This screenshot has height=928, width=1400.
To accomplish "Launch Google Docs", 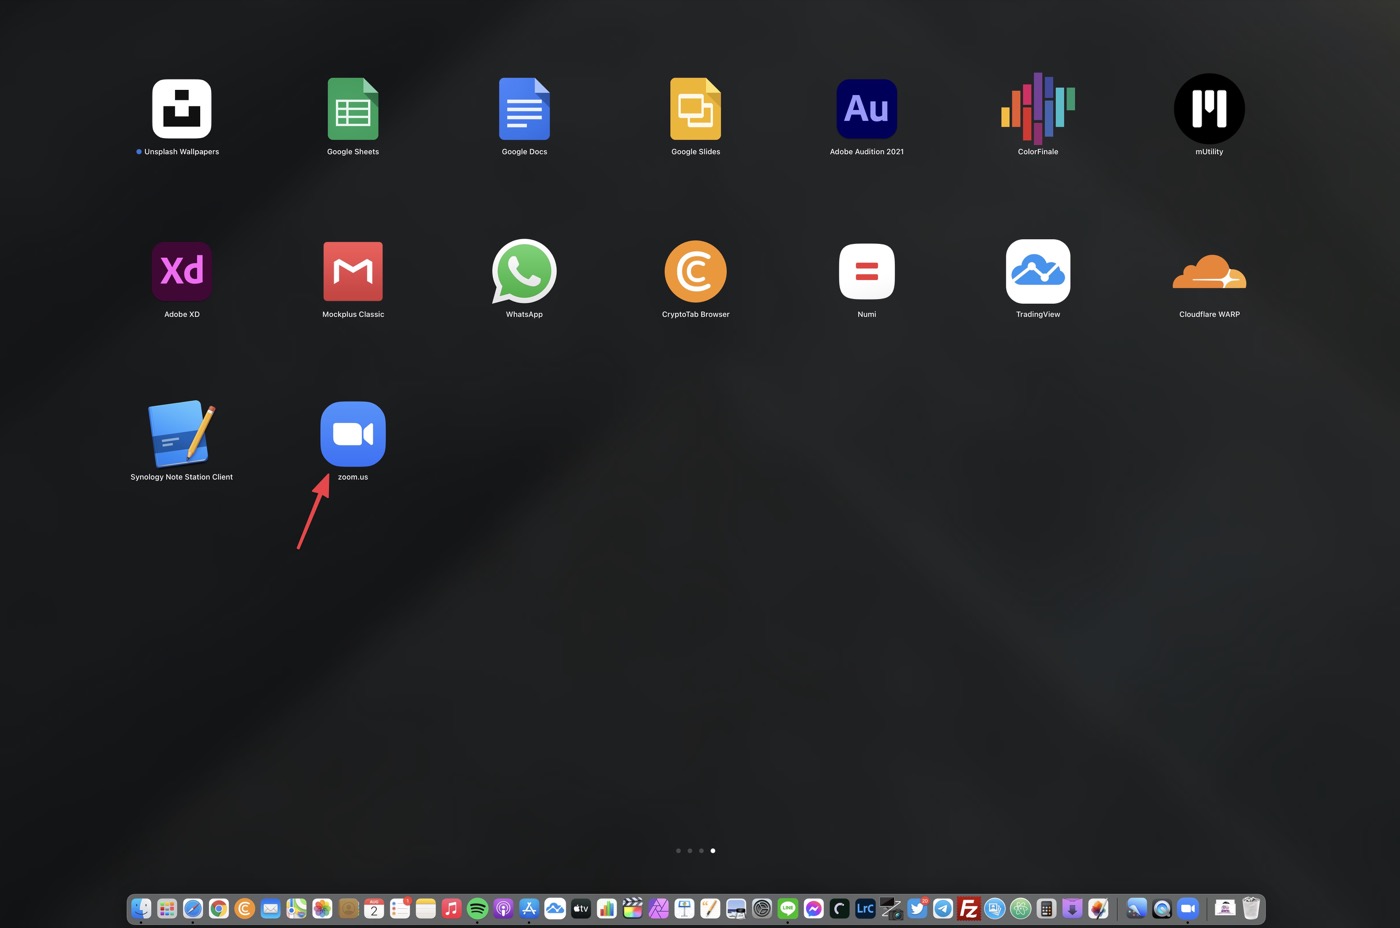I will [x=524, y=109].
